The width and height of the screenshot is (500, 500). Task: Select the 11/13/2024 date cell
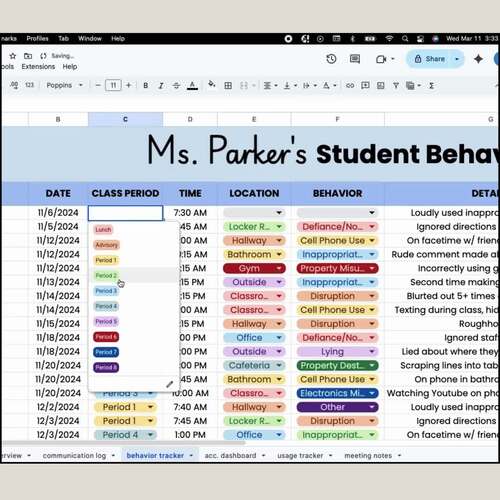coord(58,282)
